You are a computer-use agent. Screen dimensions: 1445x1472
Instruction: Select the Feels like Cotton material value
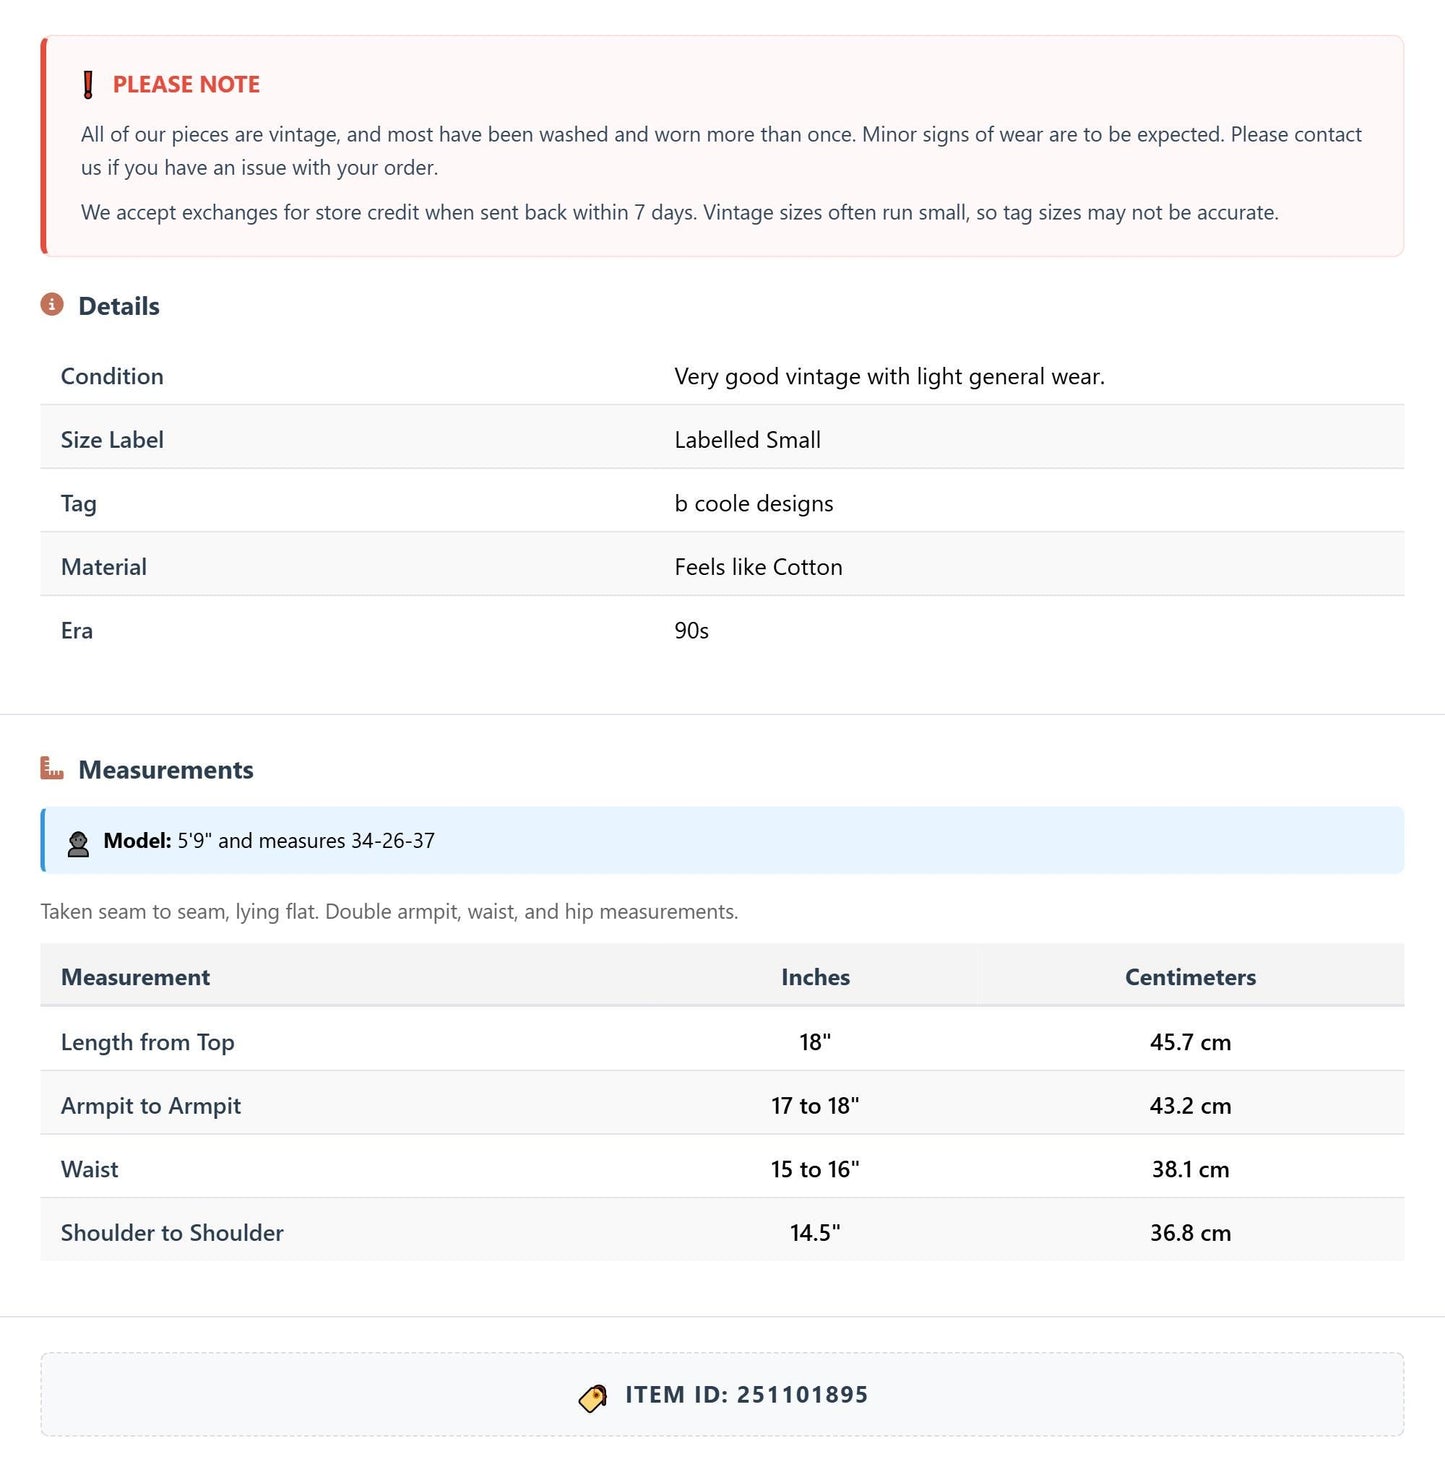tap(758, 567)
